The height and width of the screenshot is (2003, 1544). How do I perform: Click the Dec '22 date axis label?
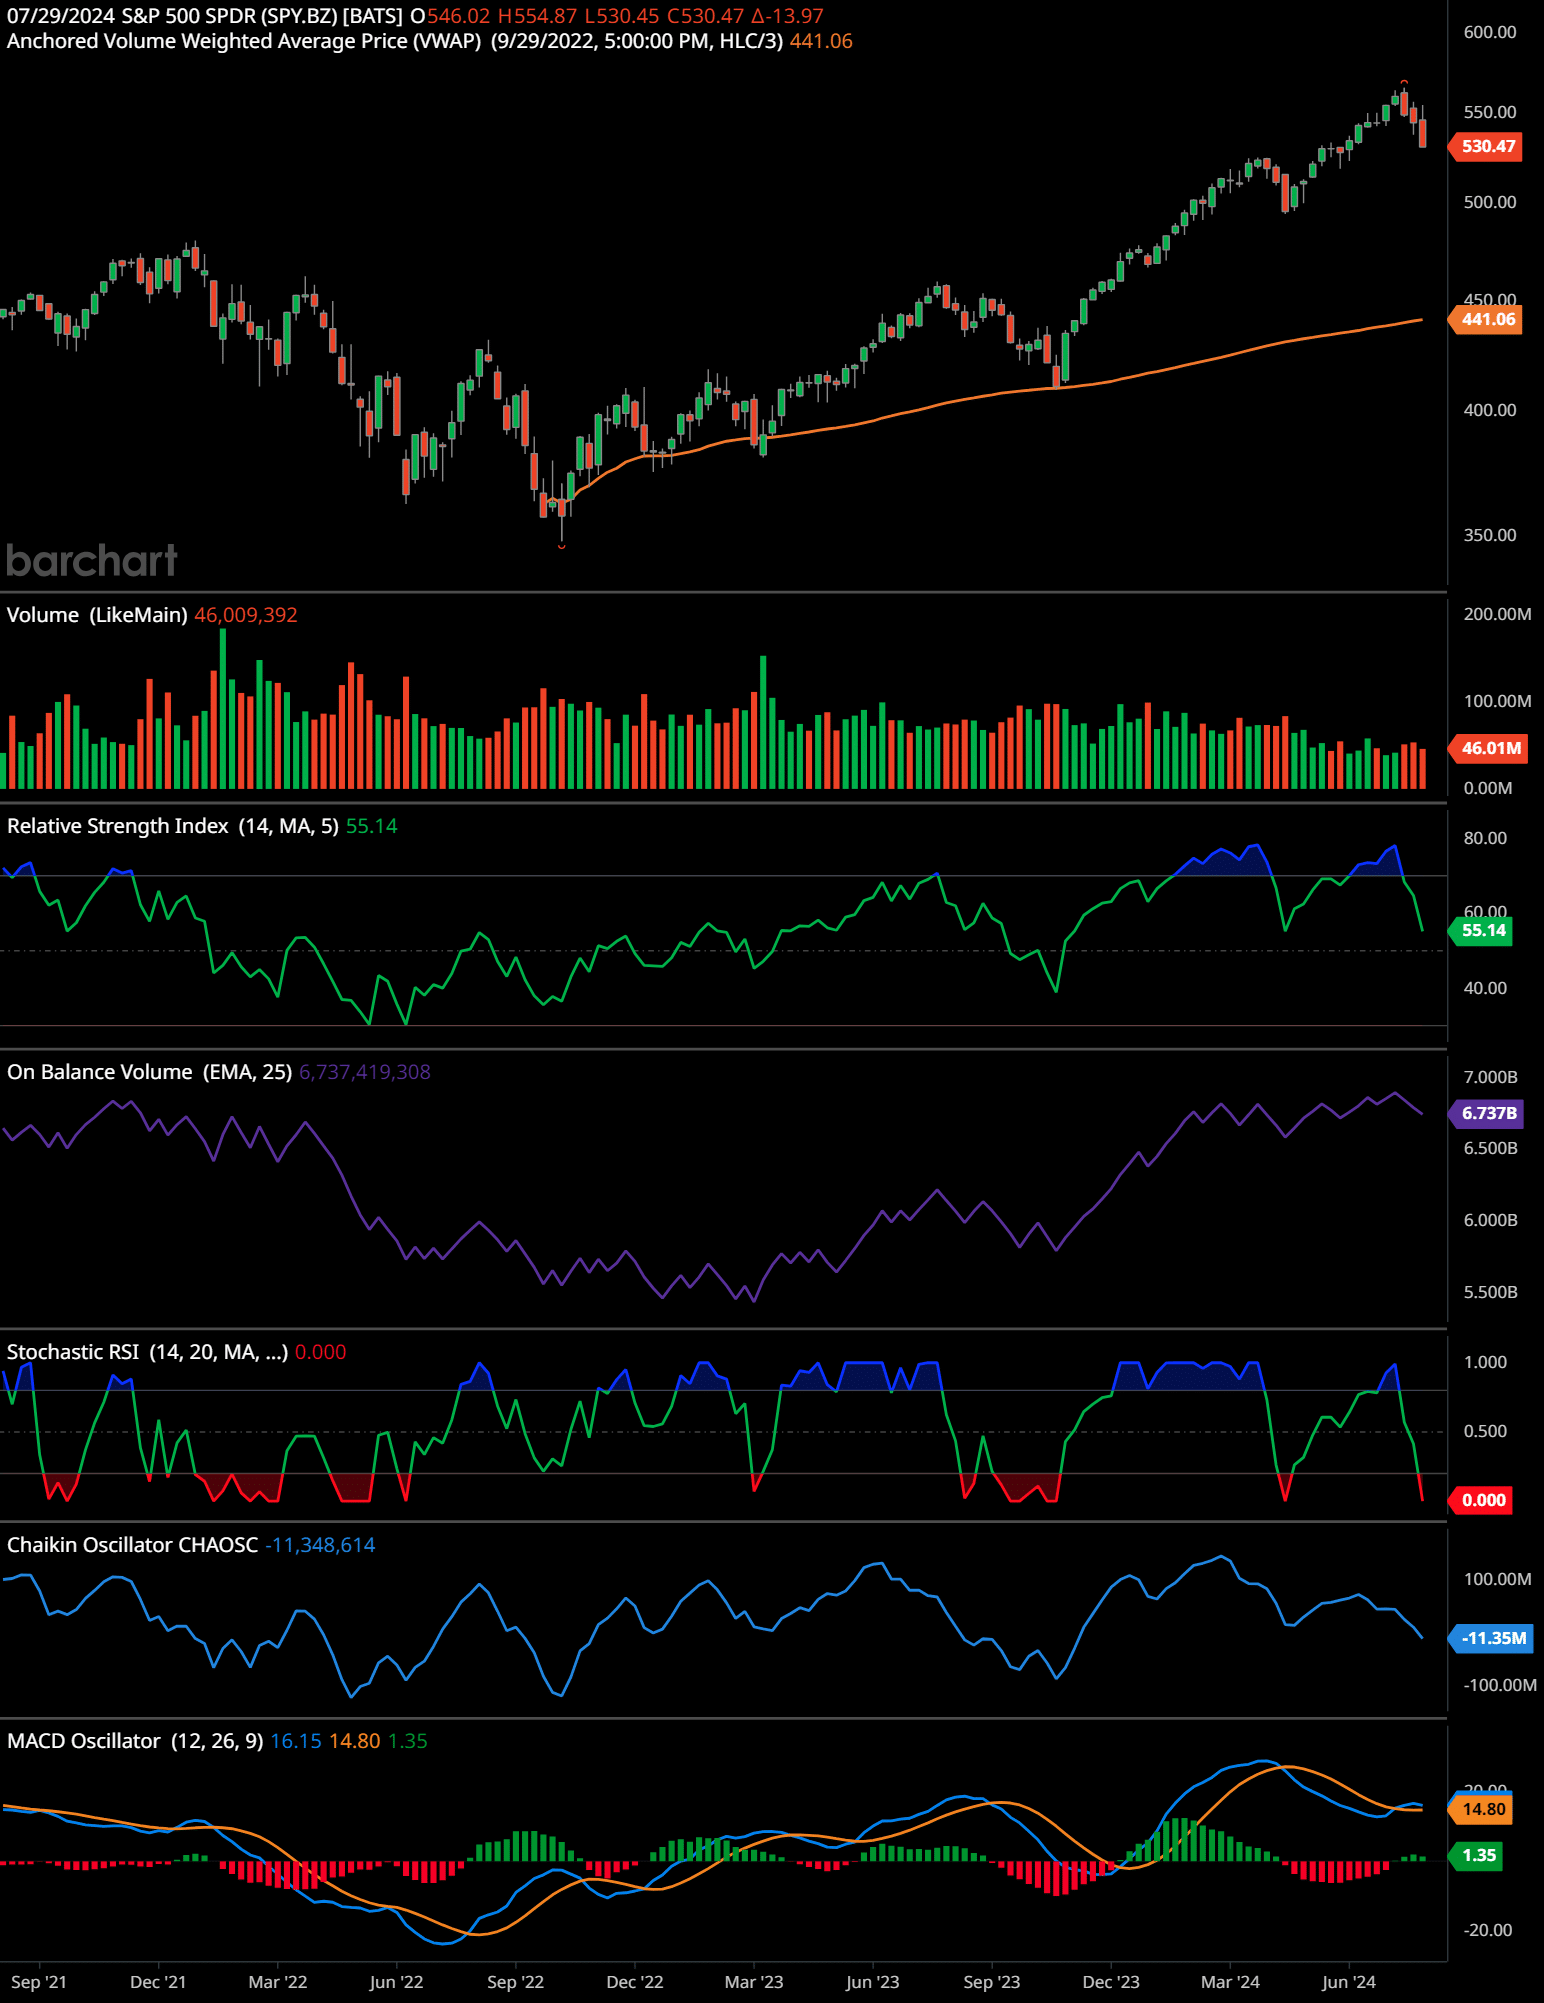(635, 1982)
